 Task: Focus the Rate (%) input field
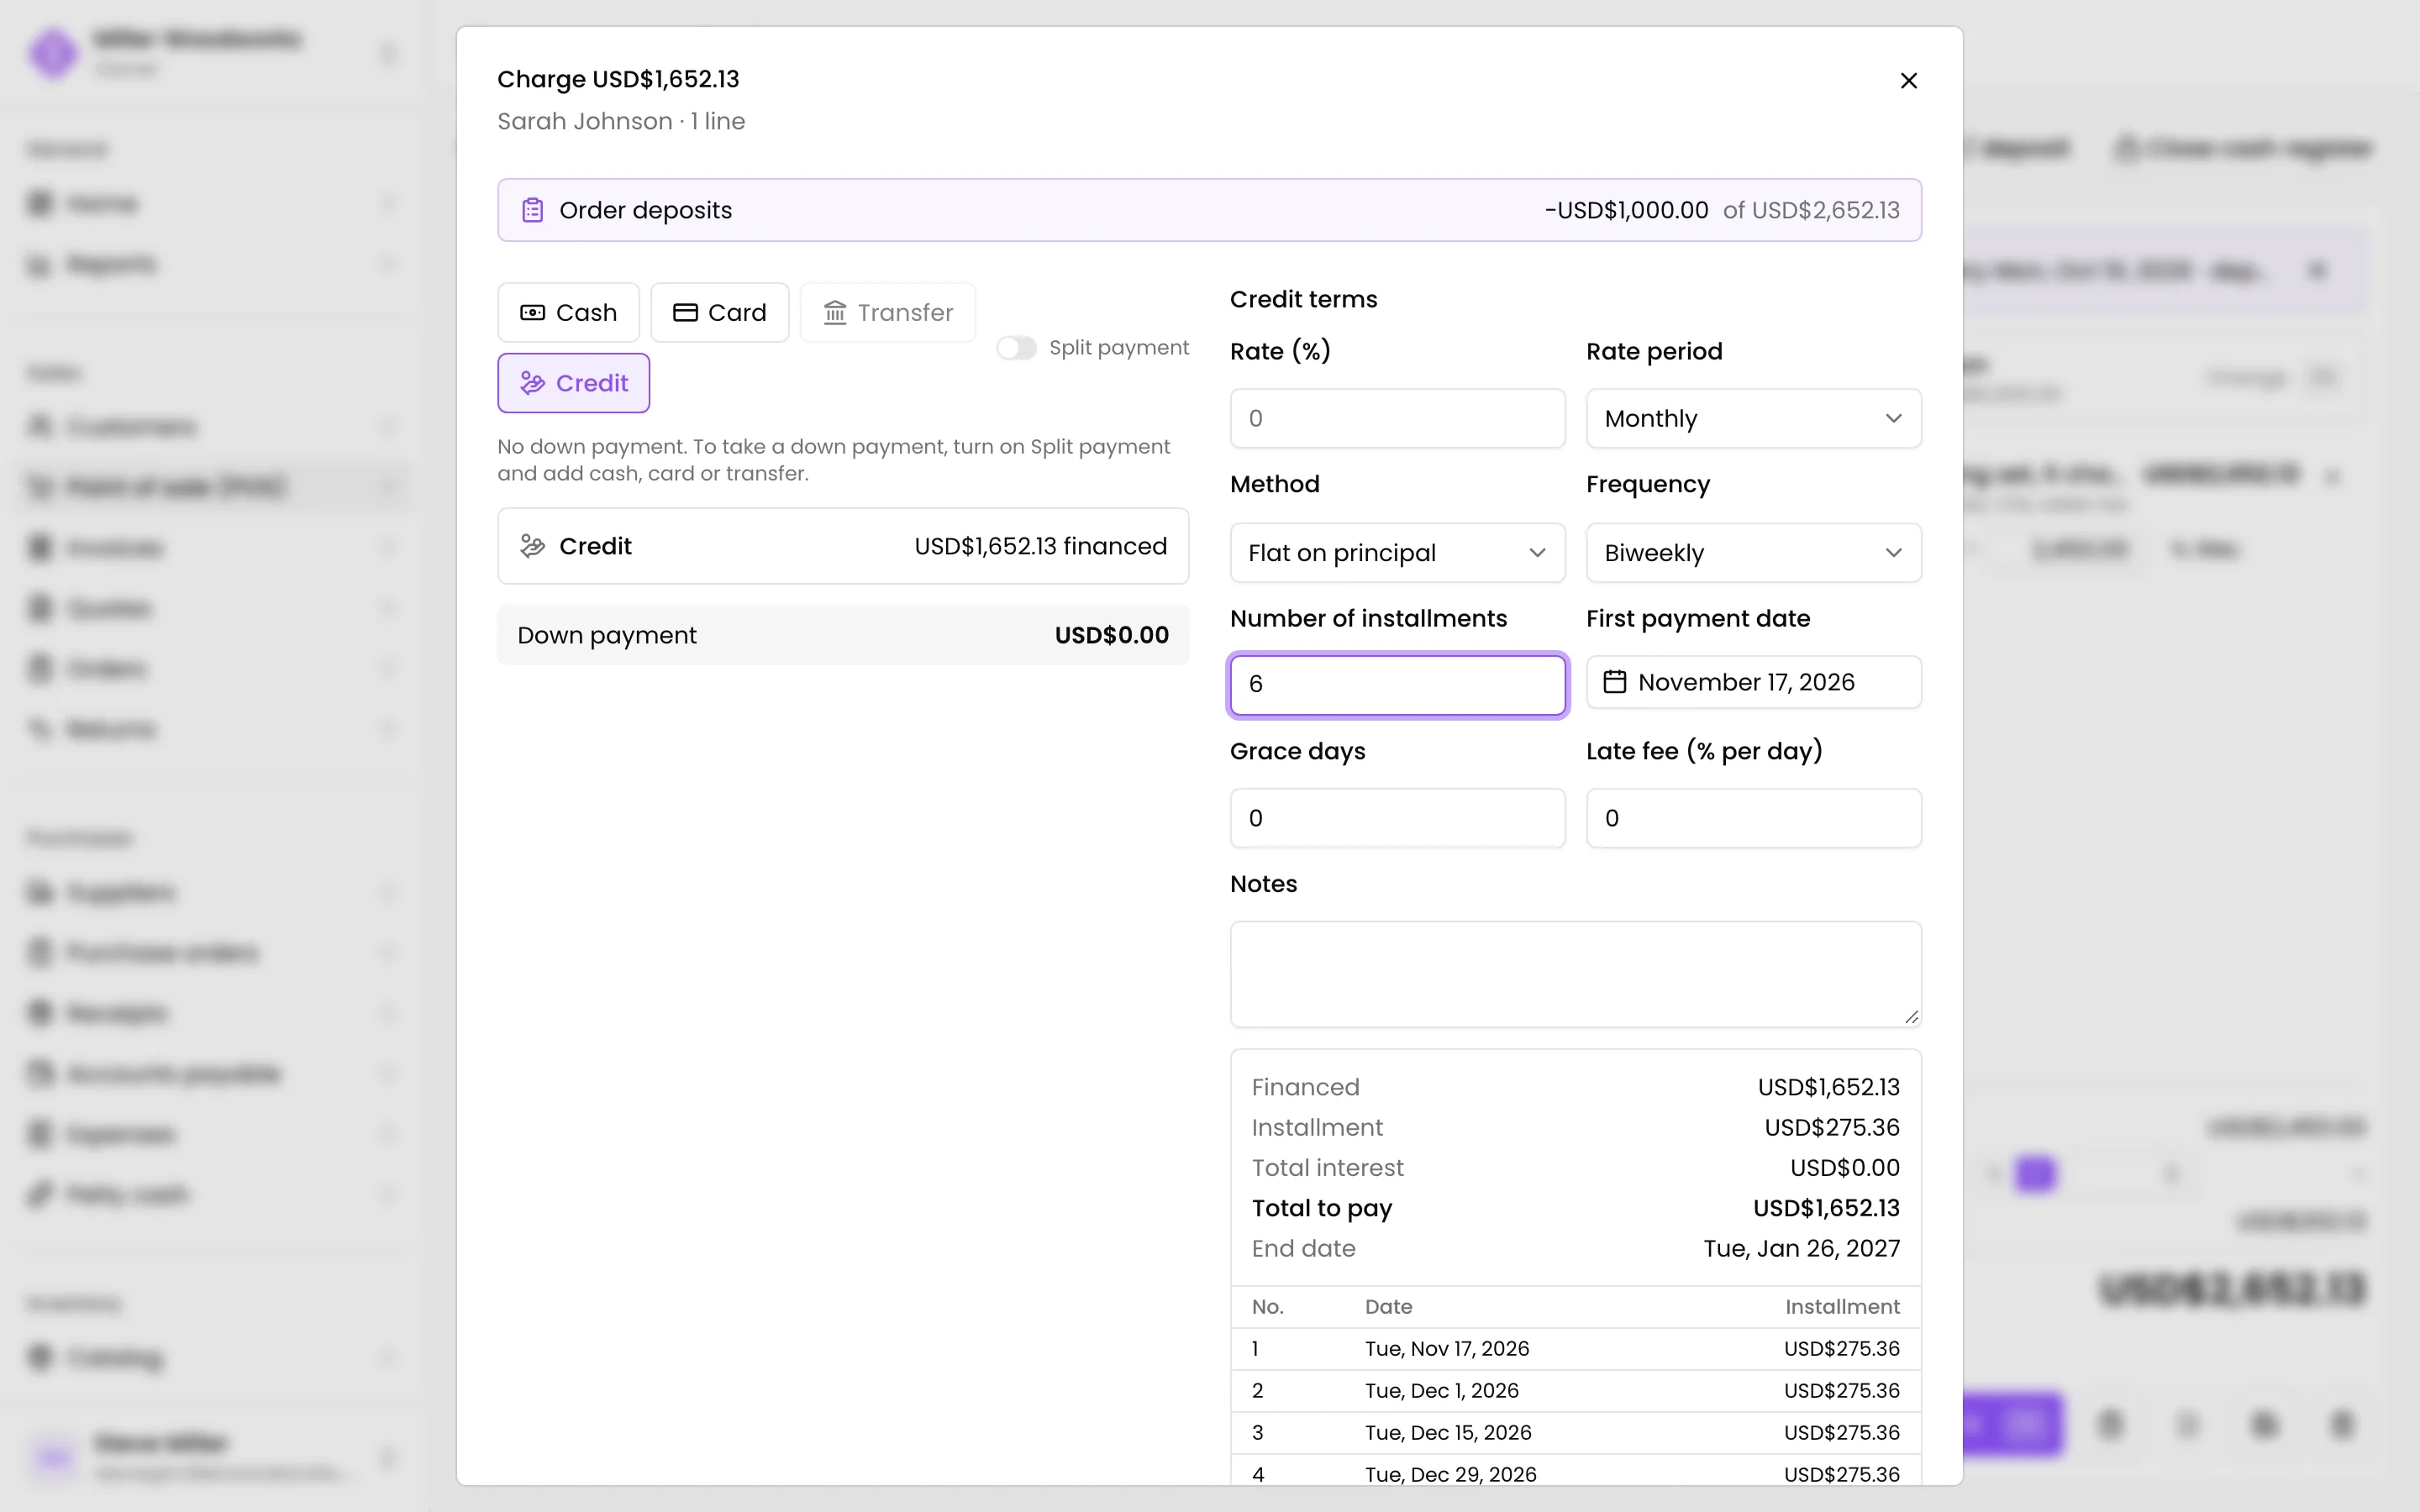coord(1397,418)
